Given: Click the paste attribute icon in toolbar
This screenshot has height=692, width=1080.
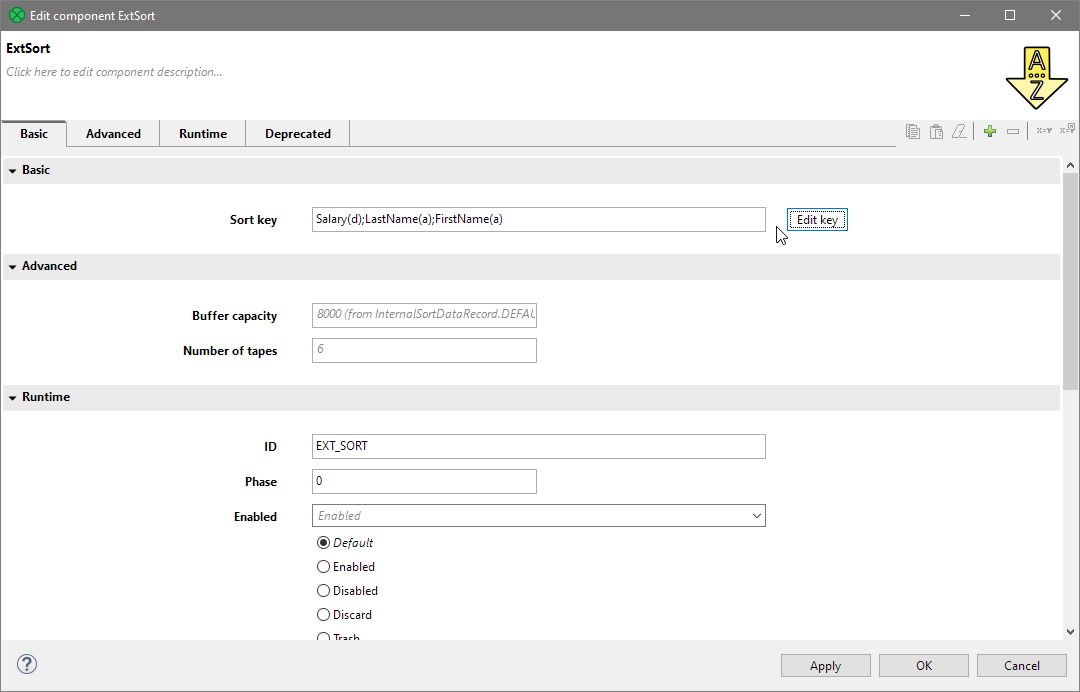Looking at the screenshot, I should [x=936, y=131].
